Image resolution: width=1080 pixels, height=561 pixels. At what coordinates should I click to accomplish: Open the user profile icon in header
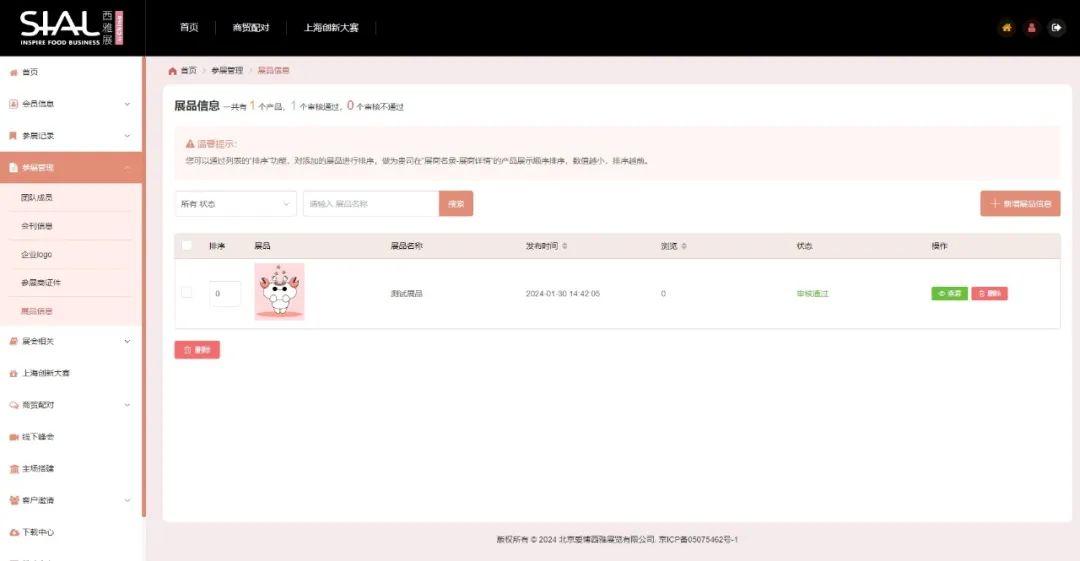pyautogui.click(x=1032, y=28)
